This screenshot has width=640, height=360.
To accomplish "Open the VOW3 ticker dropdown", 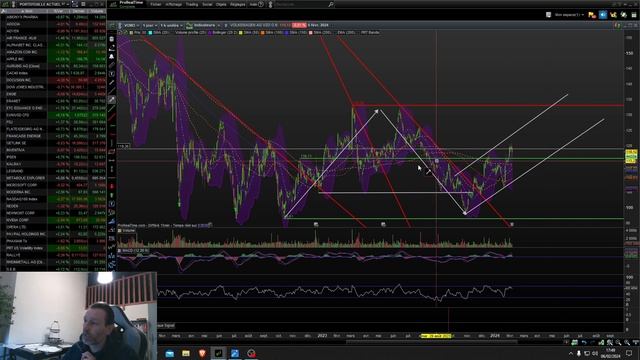I will tap(131, 25).
